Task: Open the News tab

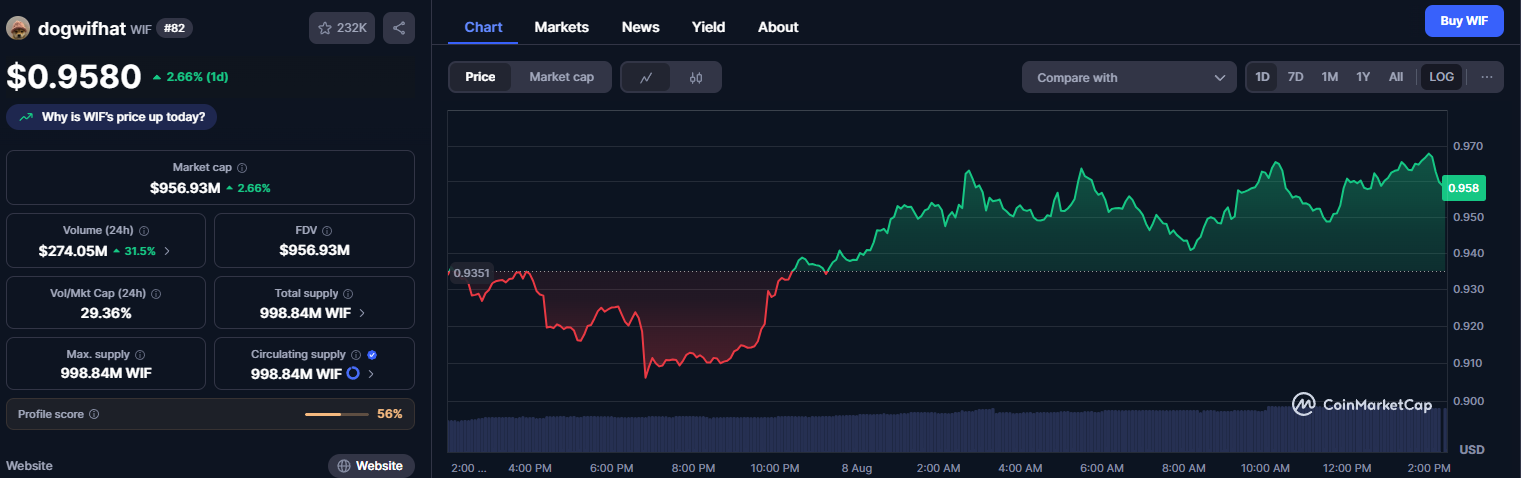Action: click(641, 27)
